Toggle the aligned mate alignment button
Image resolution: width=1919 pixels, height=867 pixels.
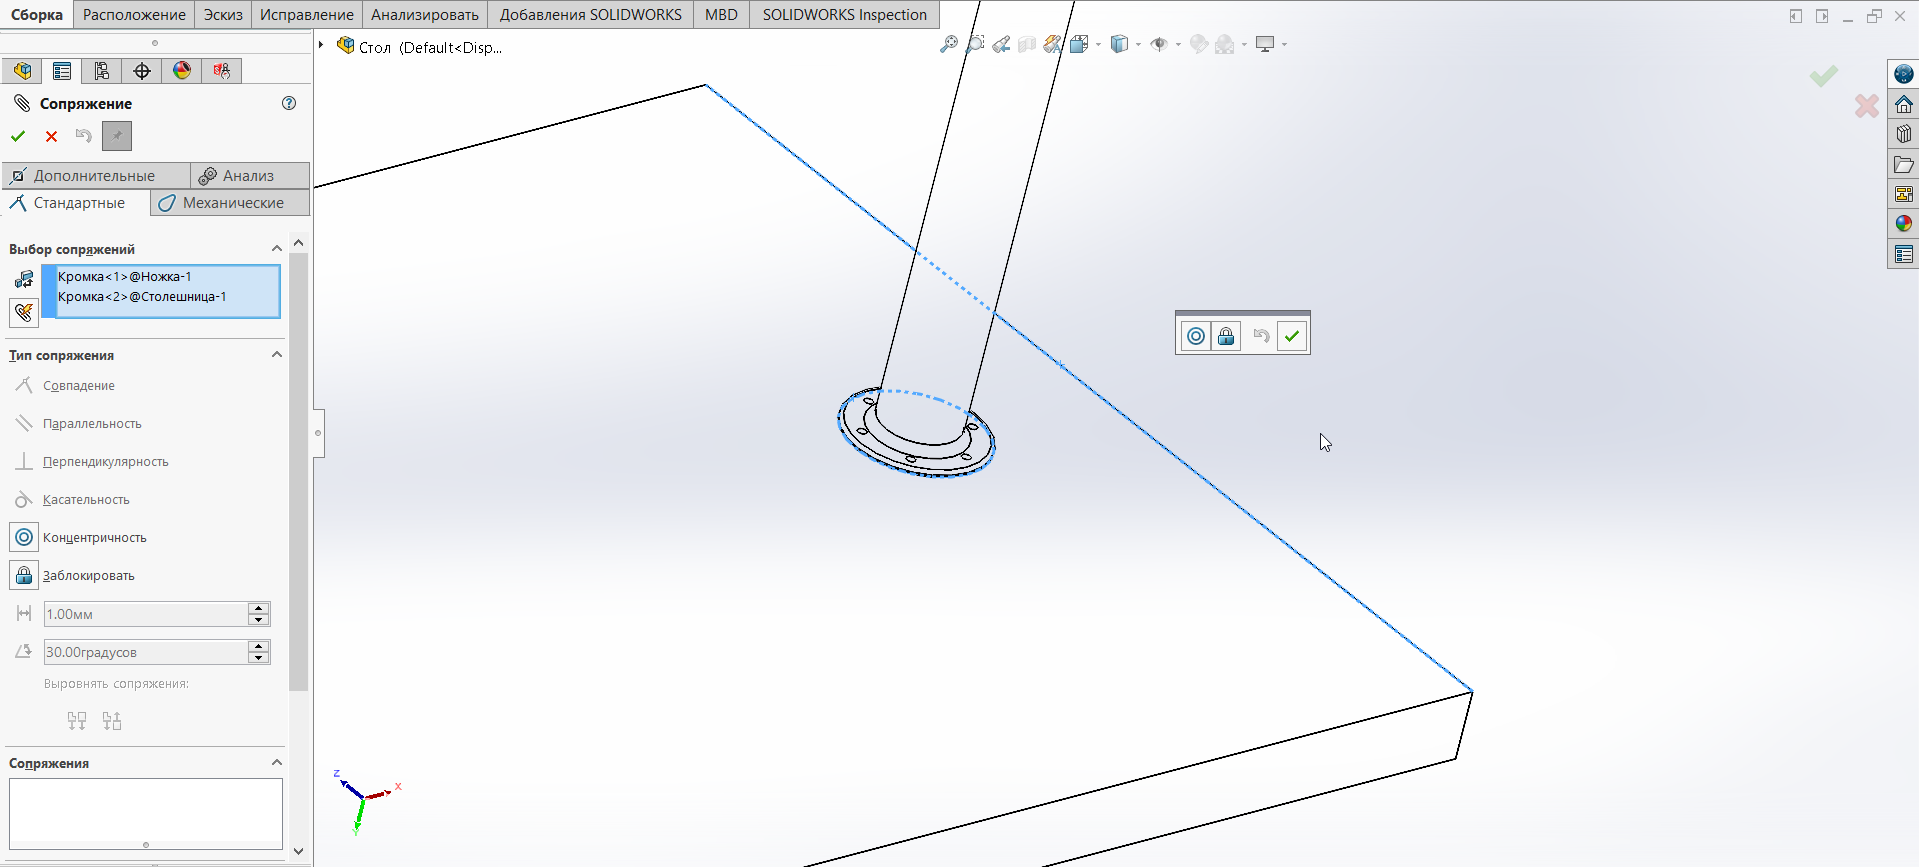[x=77, y=721]
